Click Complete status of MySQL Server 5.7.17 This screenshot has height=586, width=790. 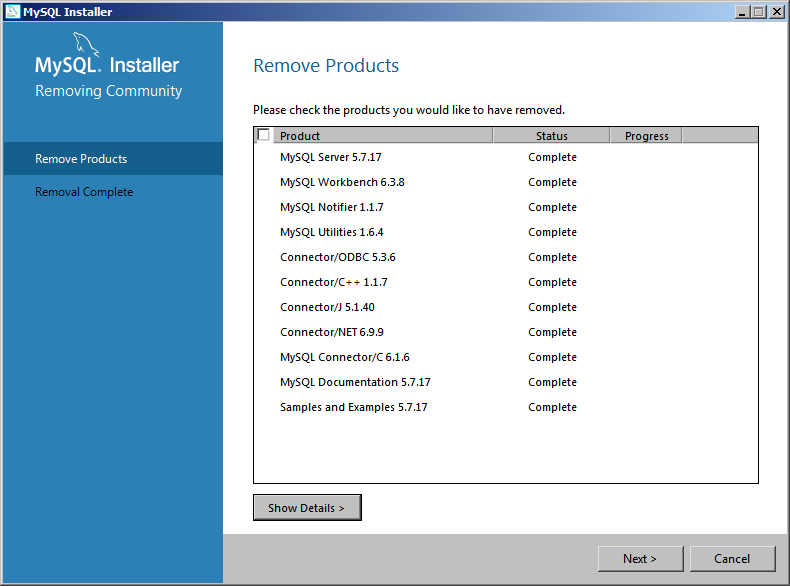tap(552, 157)
